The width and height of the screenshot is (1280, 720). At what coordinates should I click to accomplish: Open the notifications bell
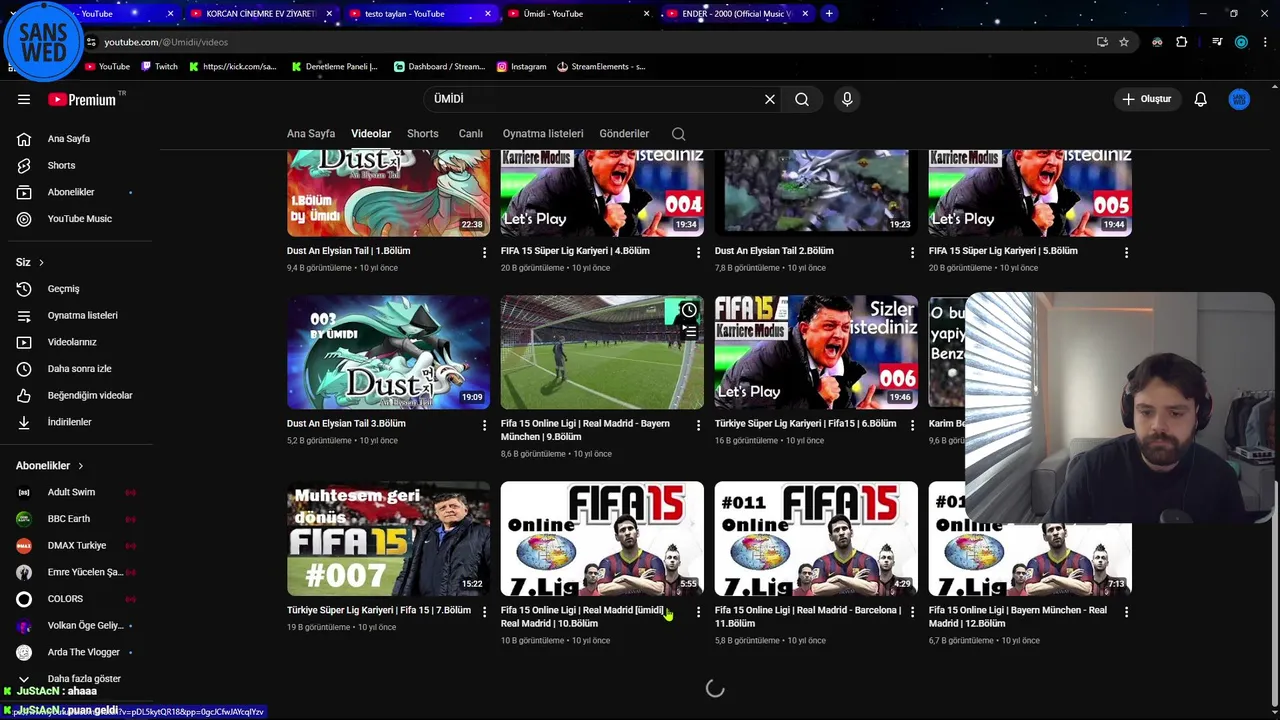(x=1201, y=99)
